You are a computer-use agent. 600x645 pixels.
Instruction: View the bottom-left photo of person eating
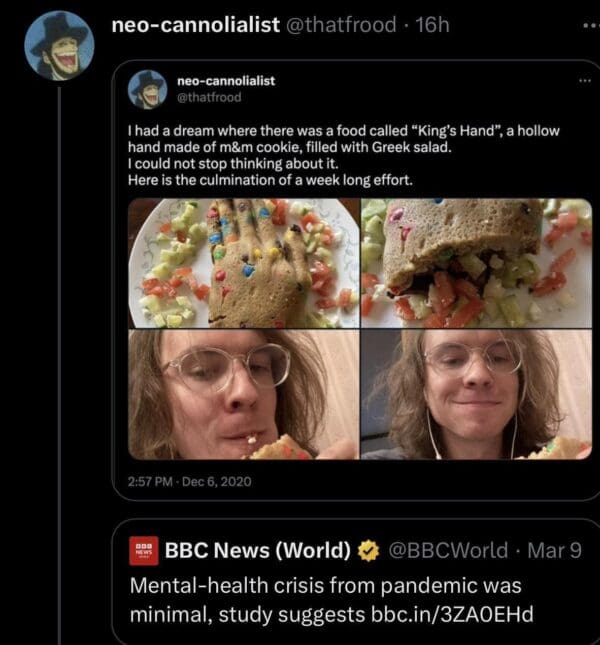click(x=243, y=394)
